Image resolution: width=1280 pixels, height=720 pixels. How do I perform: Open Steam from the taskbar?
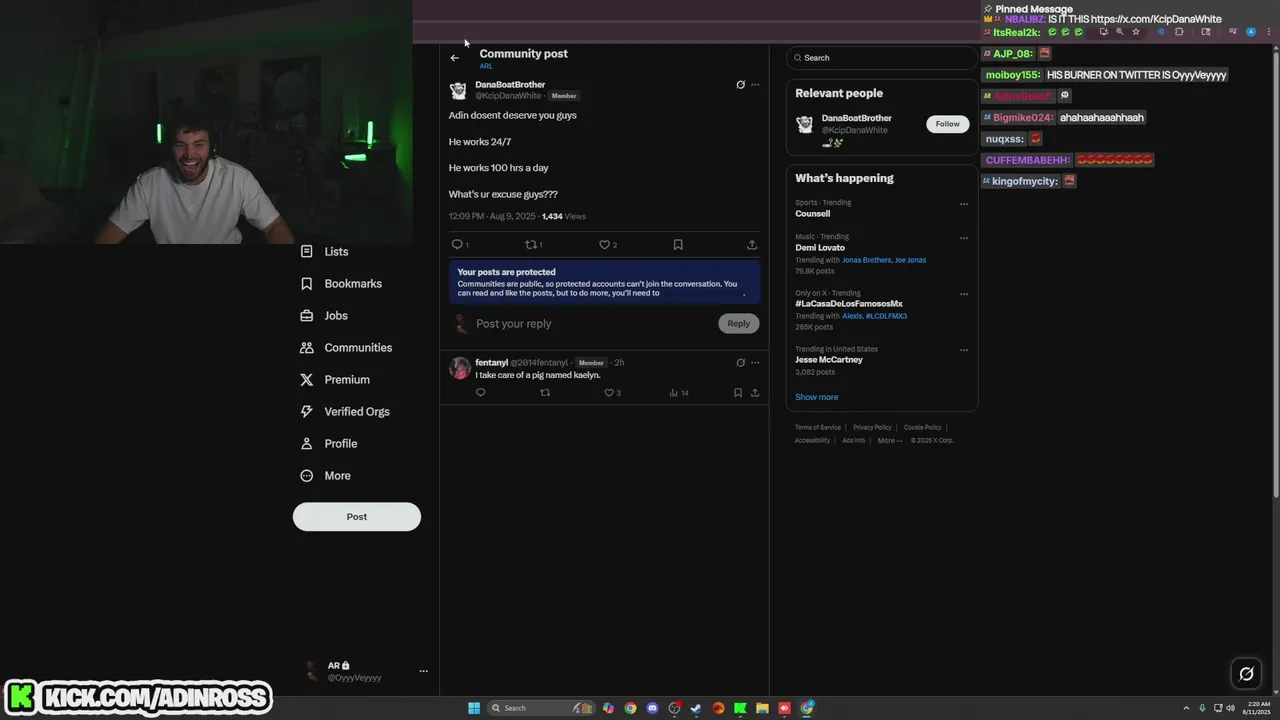[696, 708]
